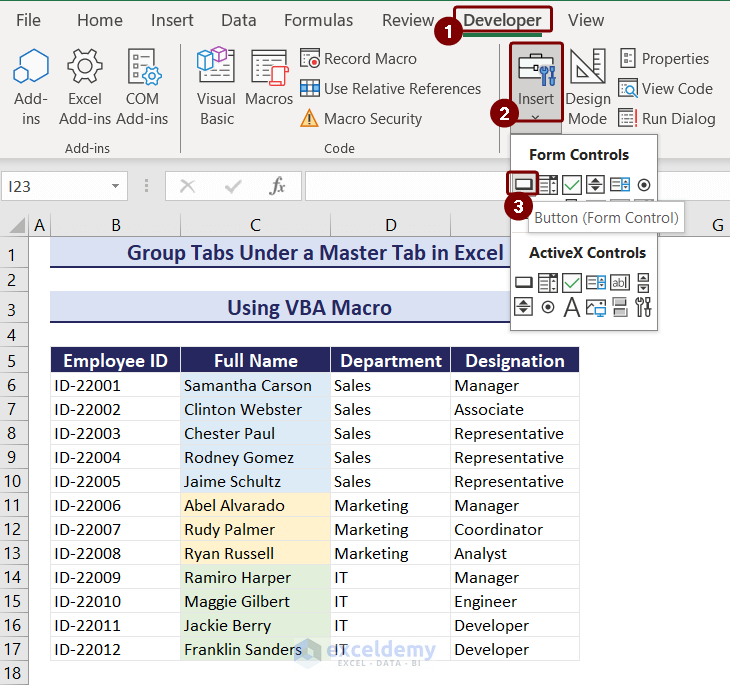Open the Visual Basic editor
730x685 pixels.
216,87
